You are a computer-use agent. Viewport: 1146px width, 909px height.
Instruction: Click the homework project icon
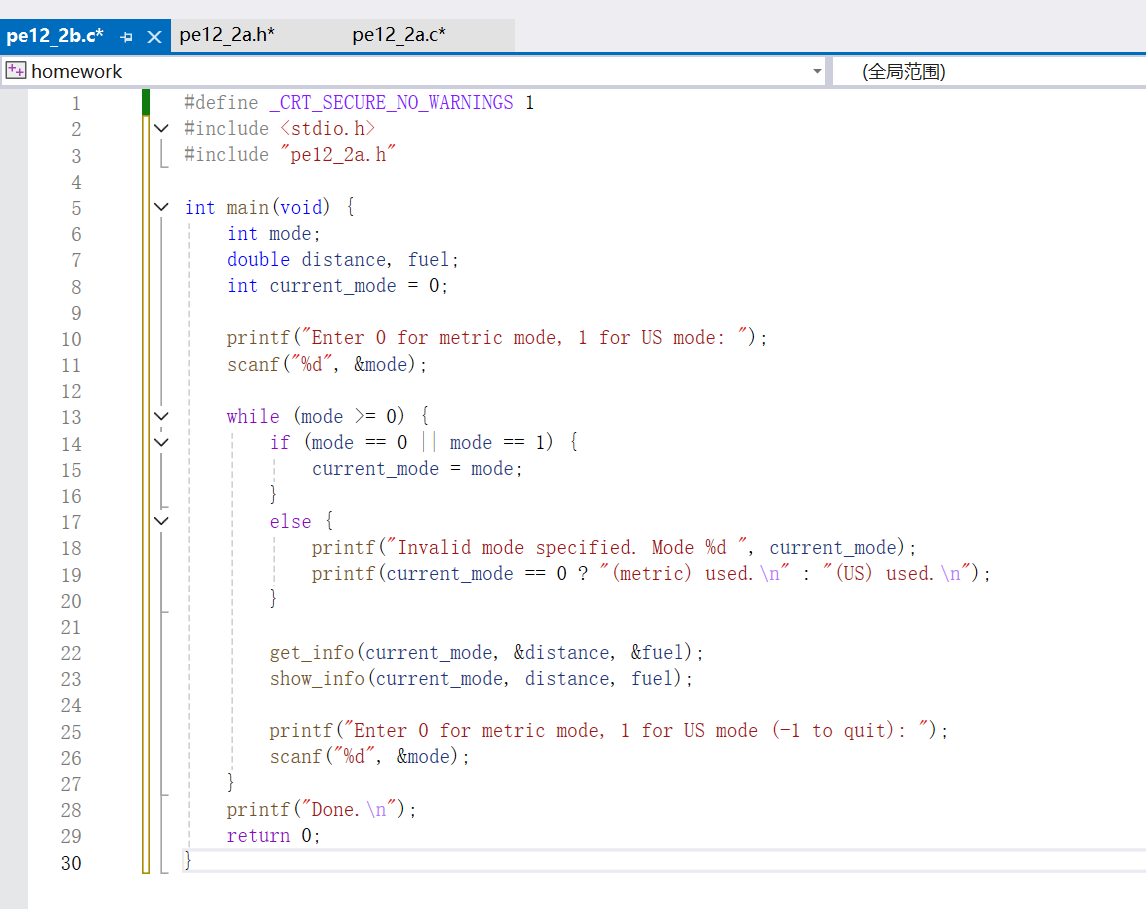[15, 71]
